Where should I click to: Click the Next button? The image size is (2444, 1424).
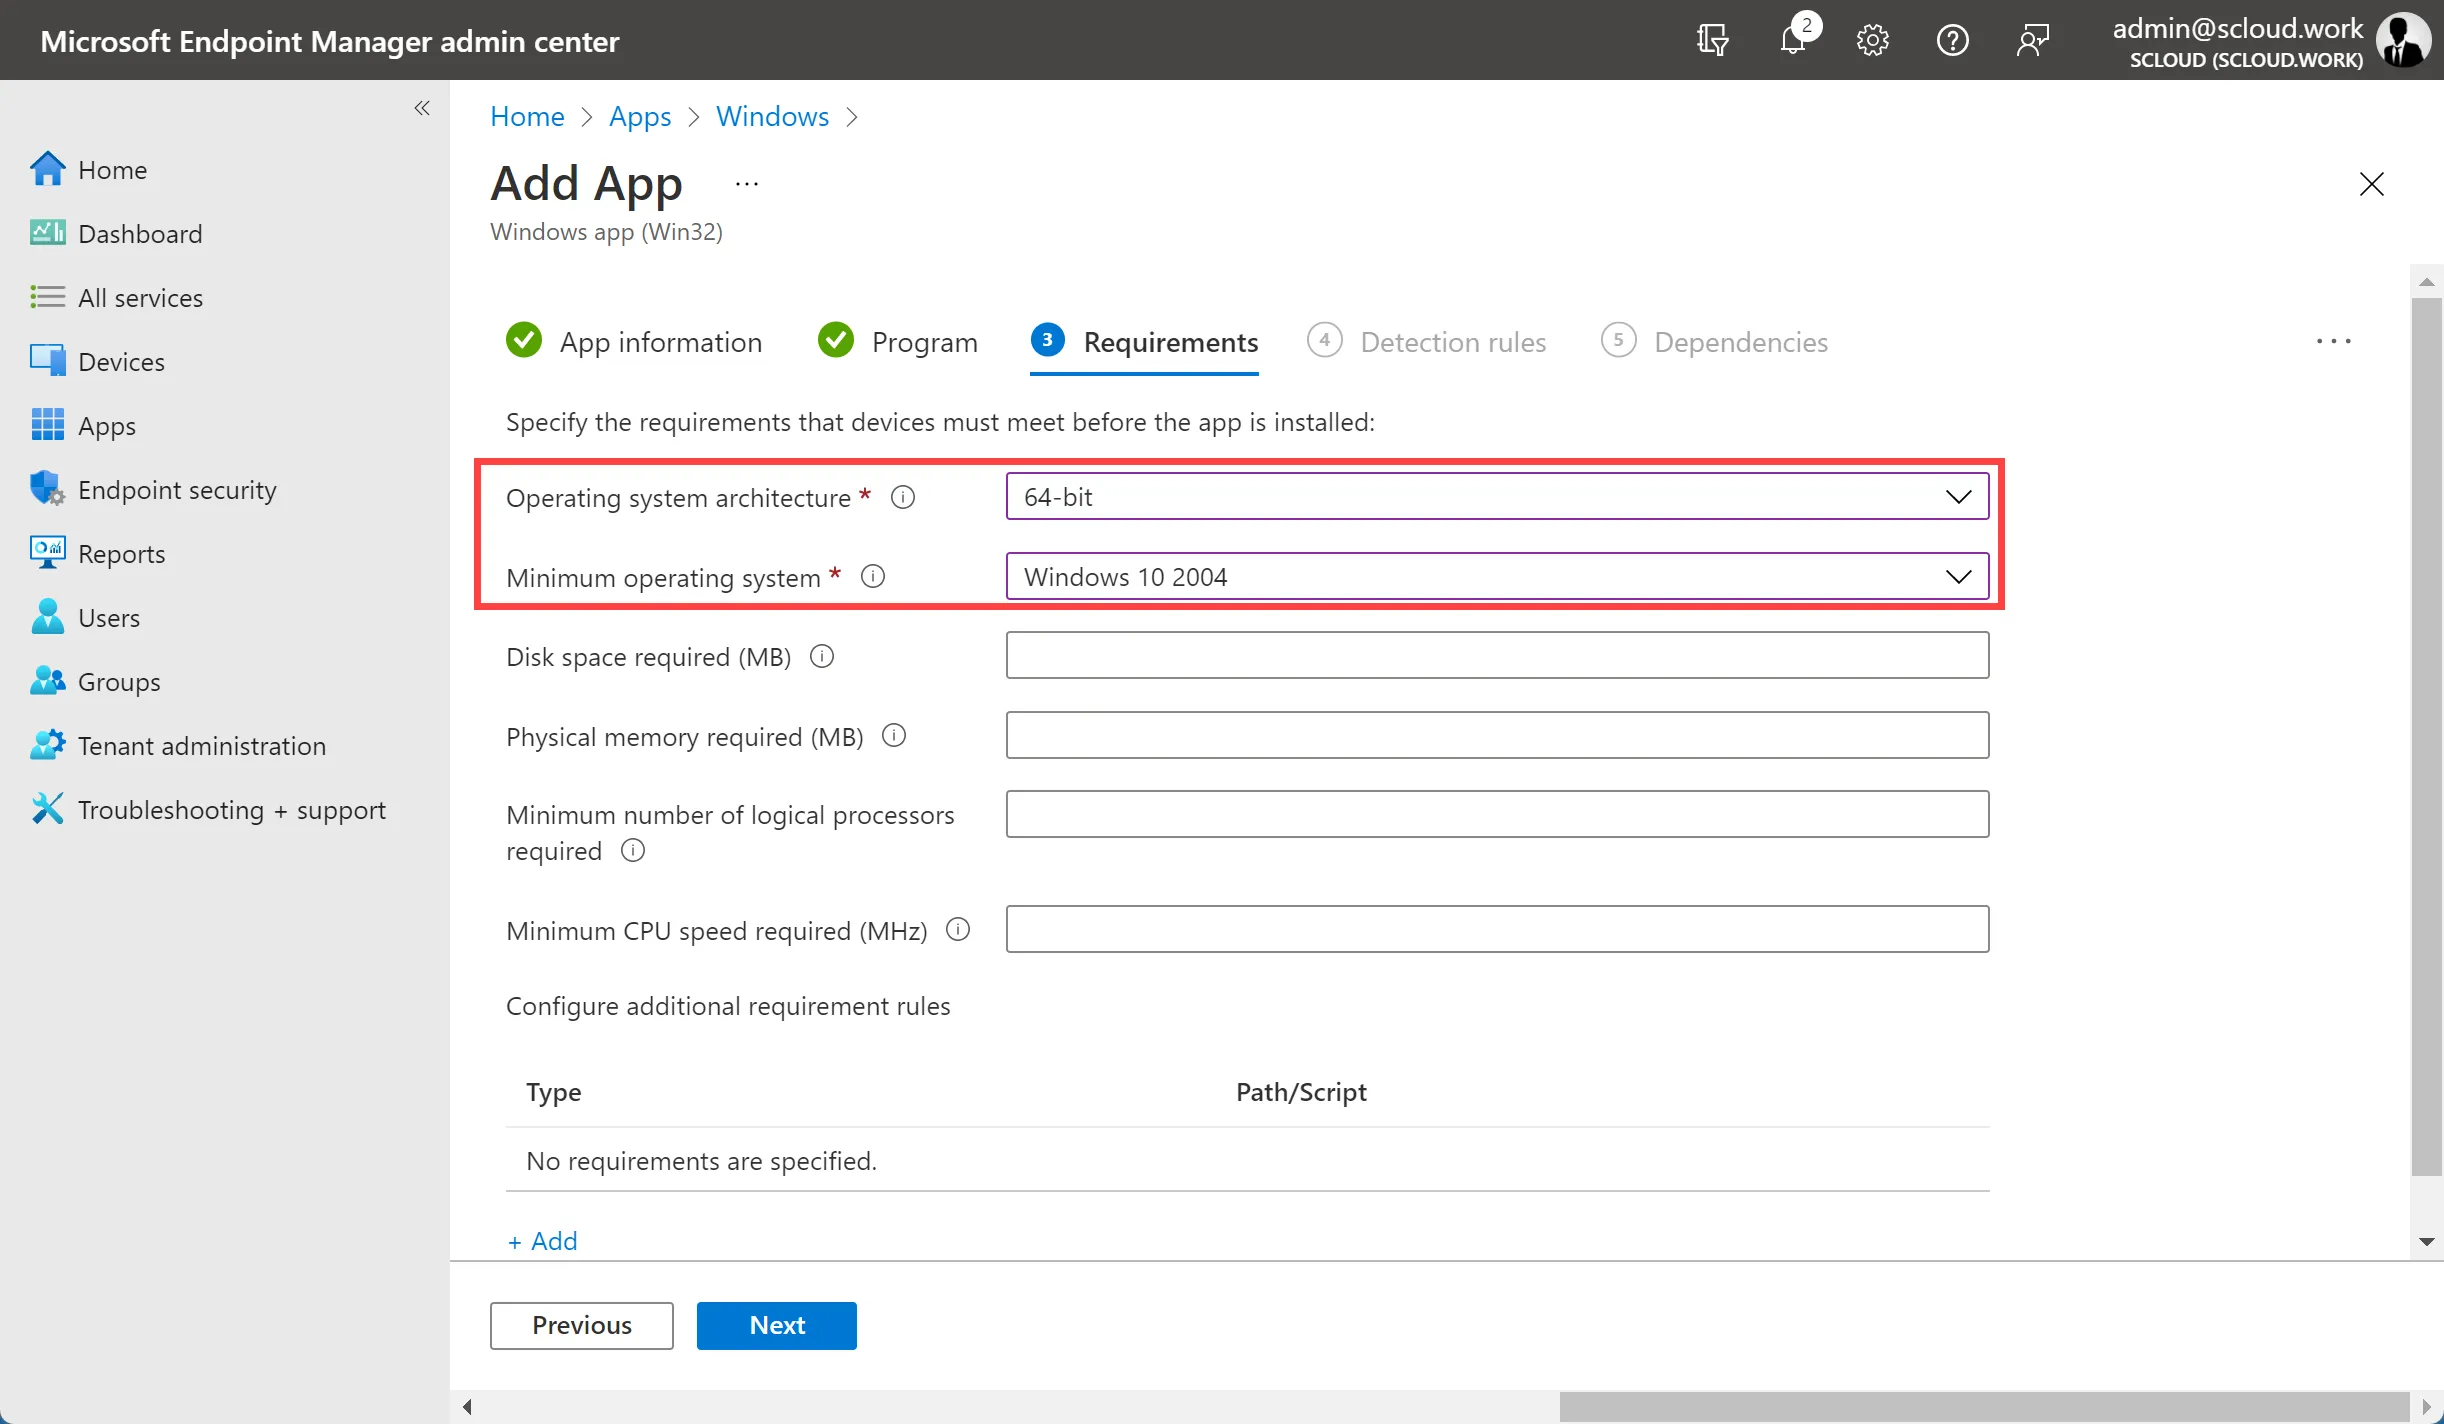[x=777, y=1326]
